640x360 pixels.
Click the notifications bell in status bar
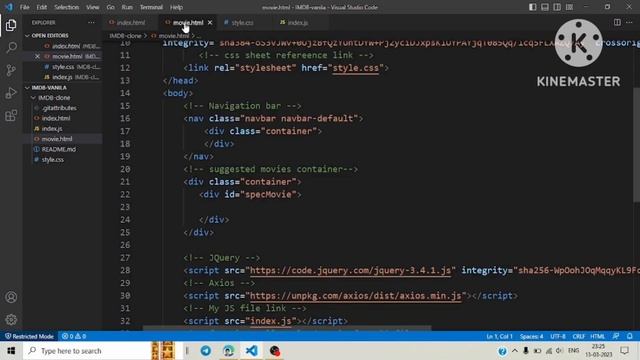pos(629,336)
